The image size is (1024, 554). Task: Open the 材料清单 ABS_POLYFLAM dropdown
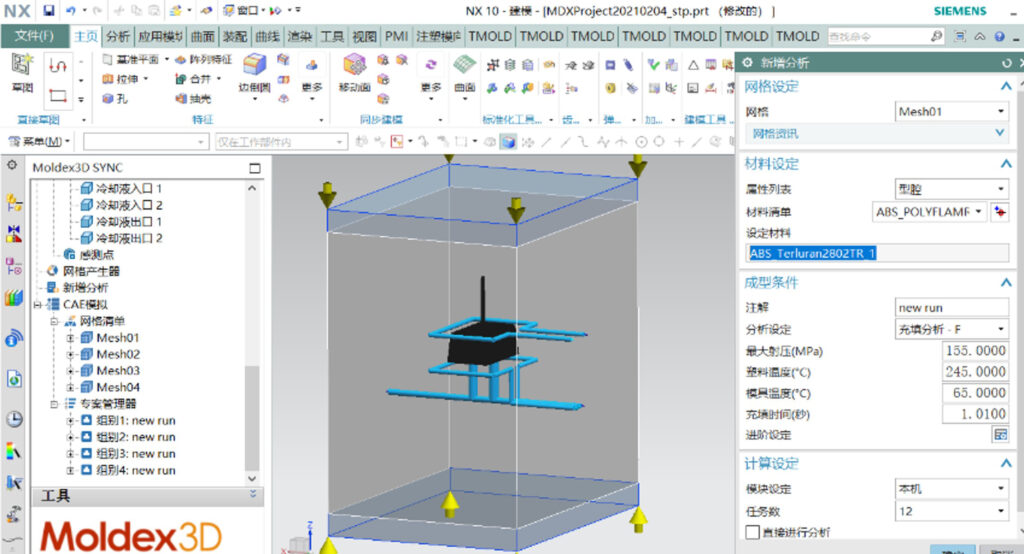[929, 212]
